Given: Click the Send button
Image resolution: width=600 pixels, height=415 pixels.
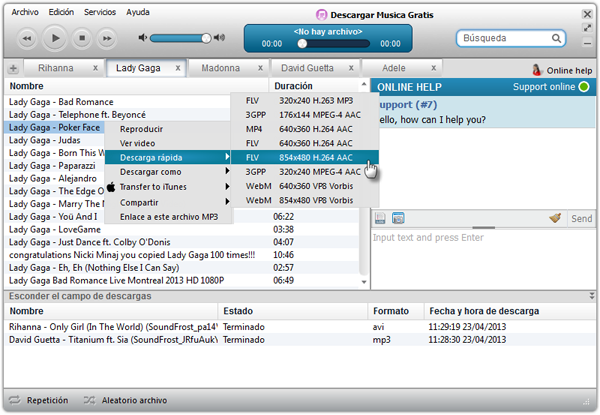Looking at the screenshot, I should (581, 218).
